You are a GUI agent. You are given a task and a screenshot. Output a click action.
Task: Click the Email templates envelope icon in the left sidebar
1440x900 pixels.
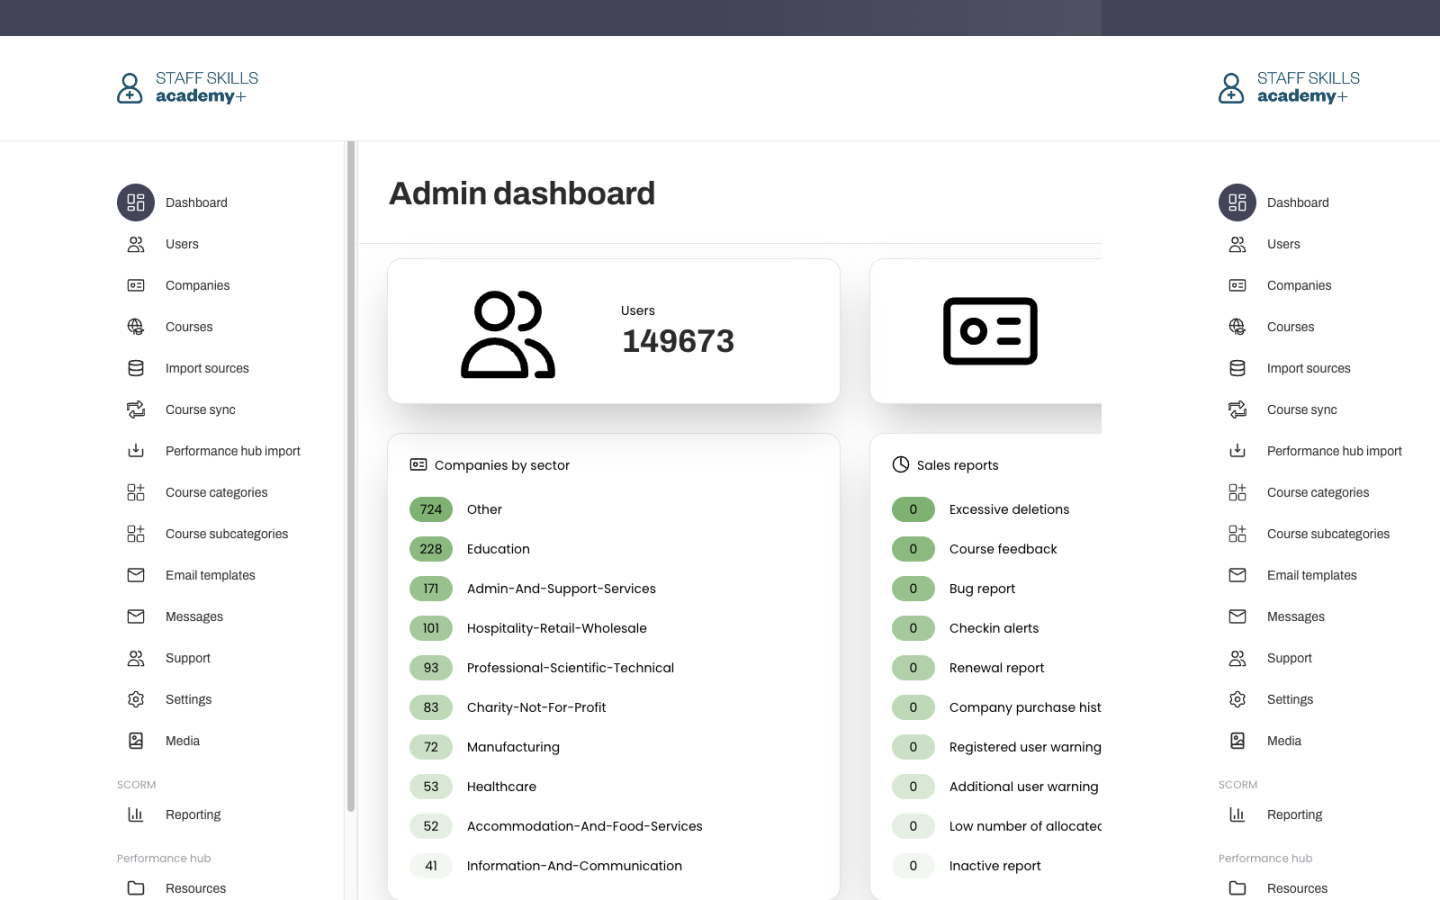tap(136, 575)
